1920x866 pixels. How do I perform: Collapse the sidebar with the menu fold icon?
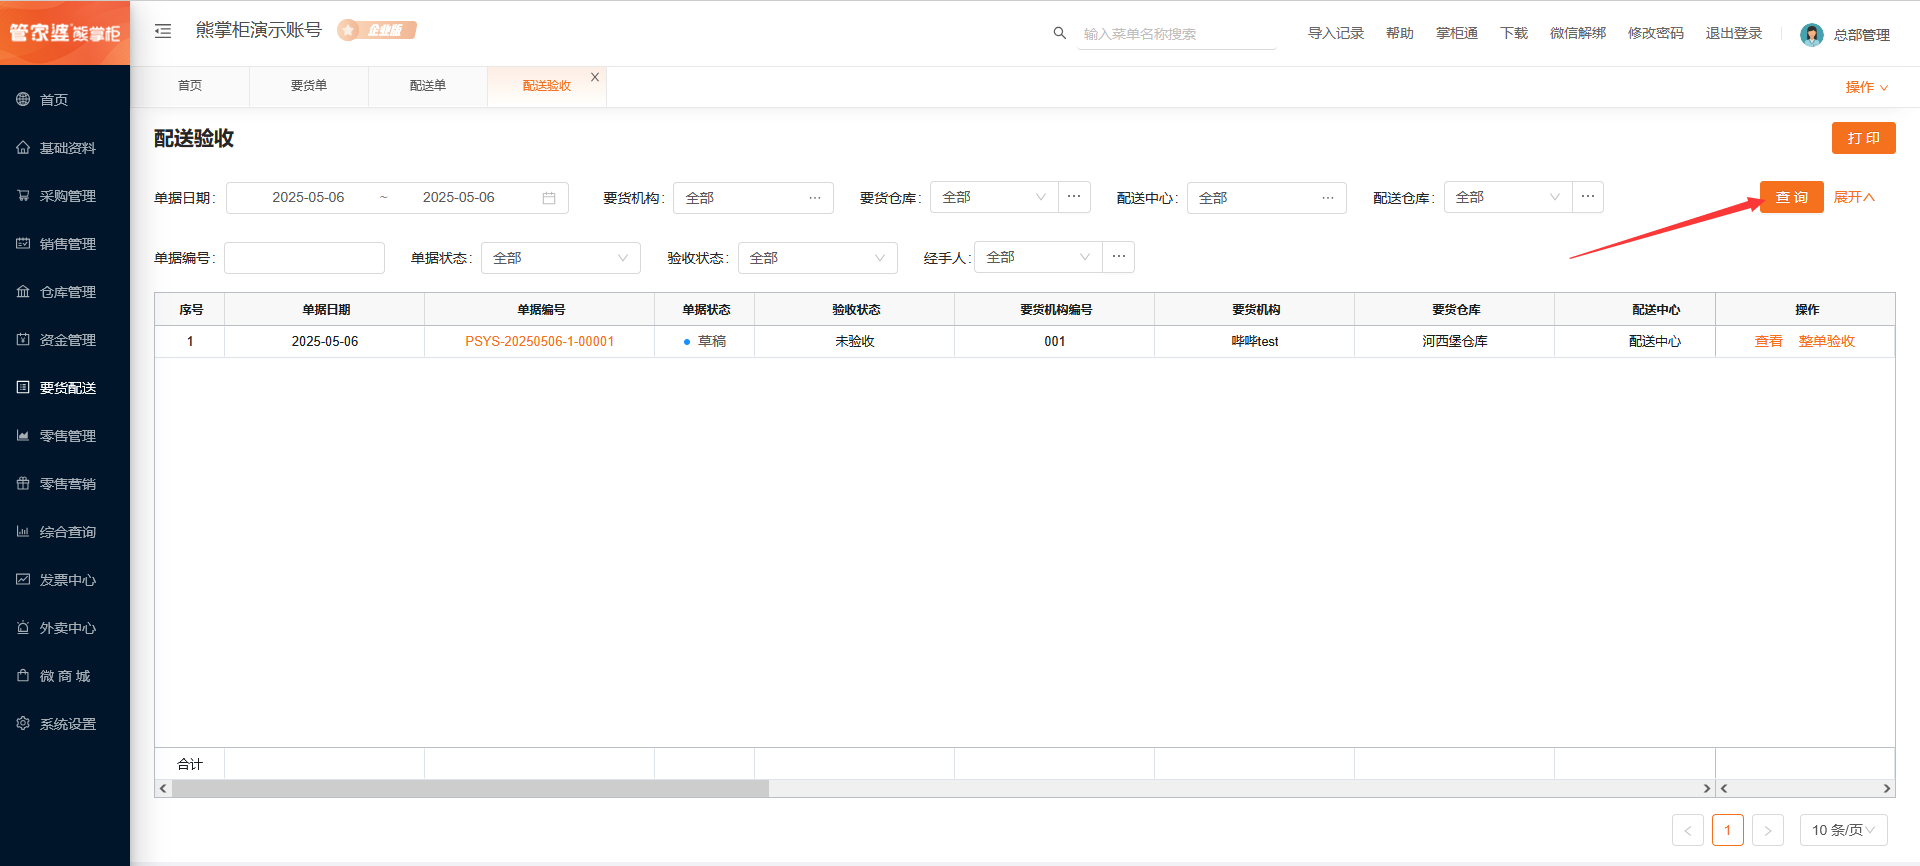163,31
